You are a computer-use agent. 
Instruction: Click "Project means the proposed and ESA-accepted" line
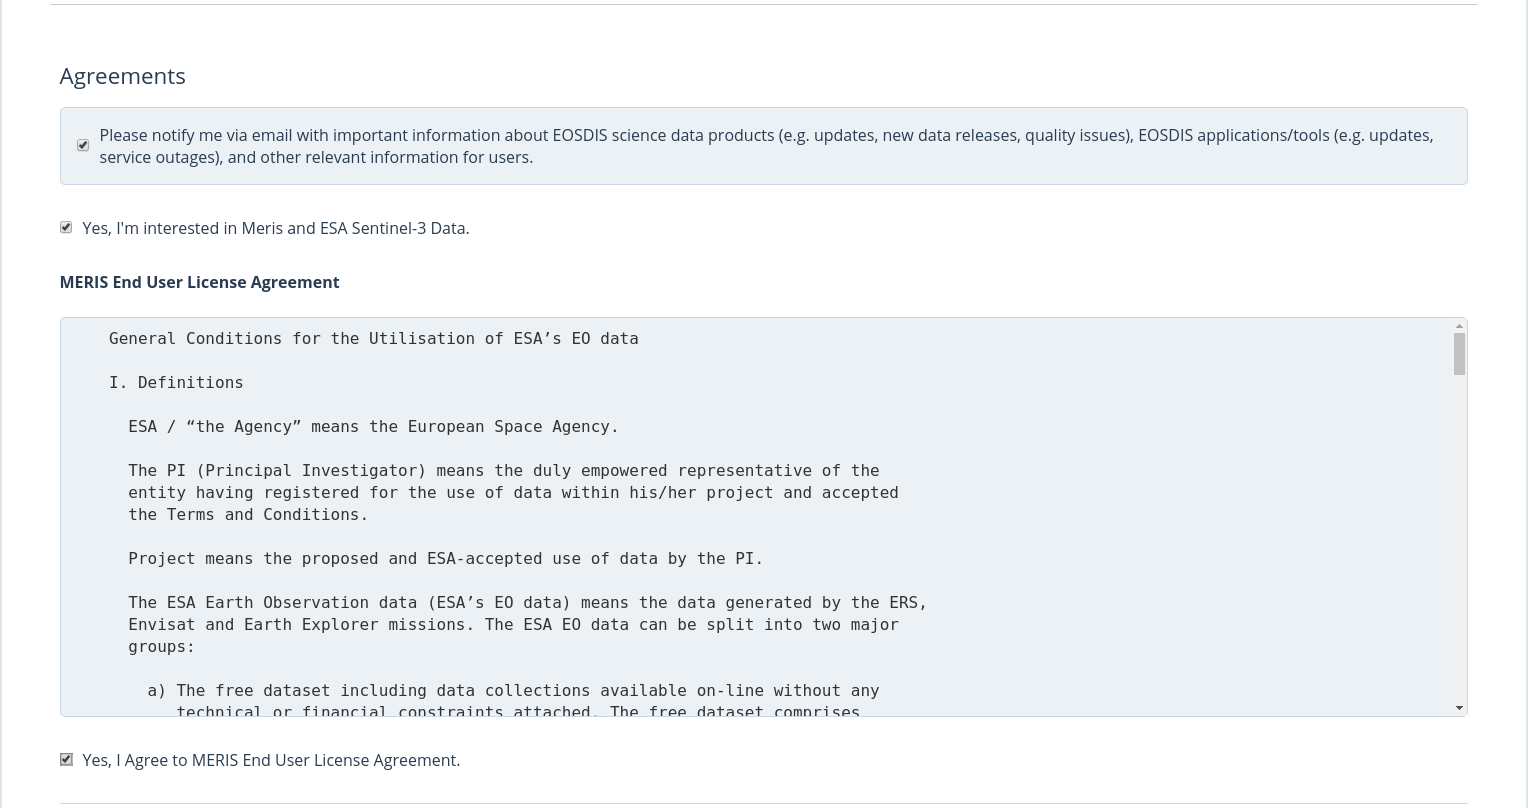pos(445,558)
